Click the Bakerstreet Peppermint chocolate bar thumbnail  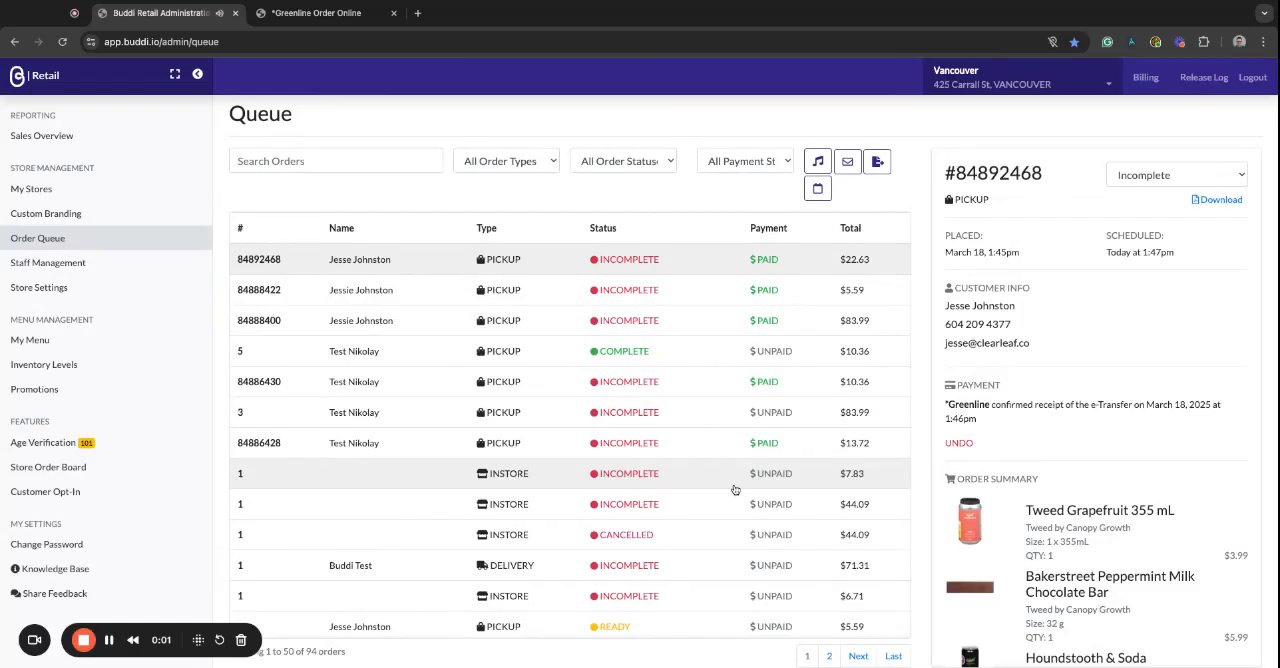tap(970, 587)
